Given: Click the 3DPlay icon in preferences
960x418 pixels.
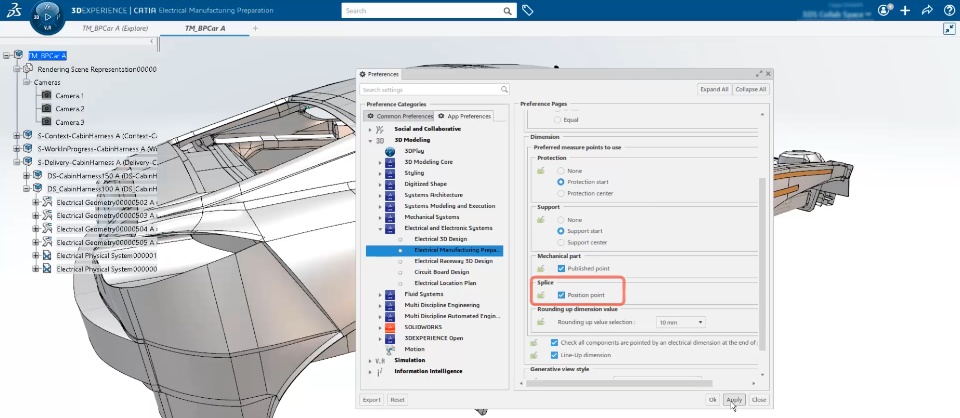Looking at the screenshot, I should 390,151.
